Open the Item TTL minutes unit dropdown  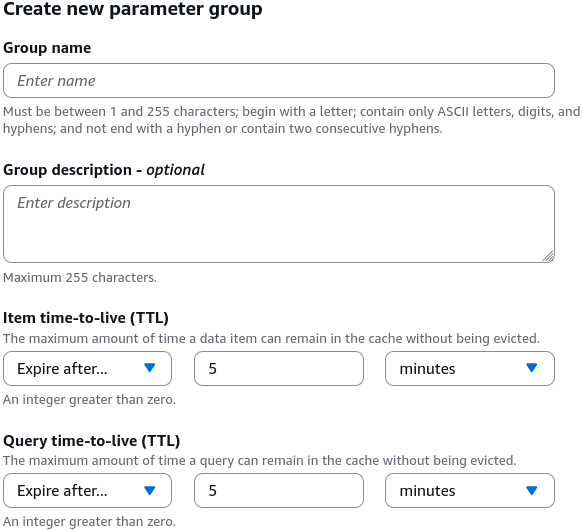point(470,369)
